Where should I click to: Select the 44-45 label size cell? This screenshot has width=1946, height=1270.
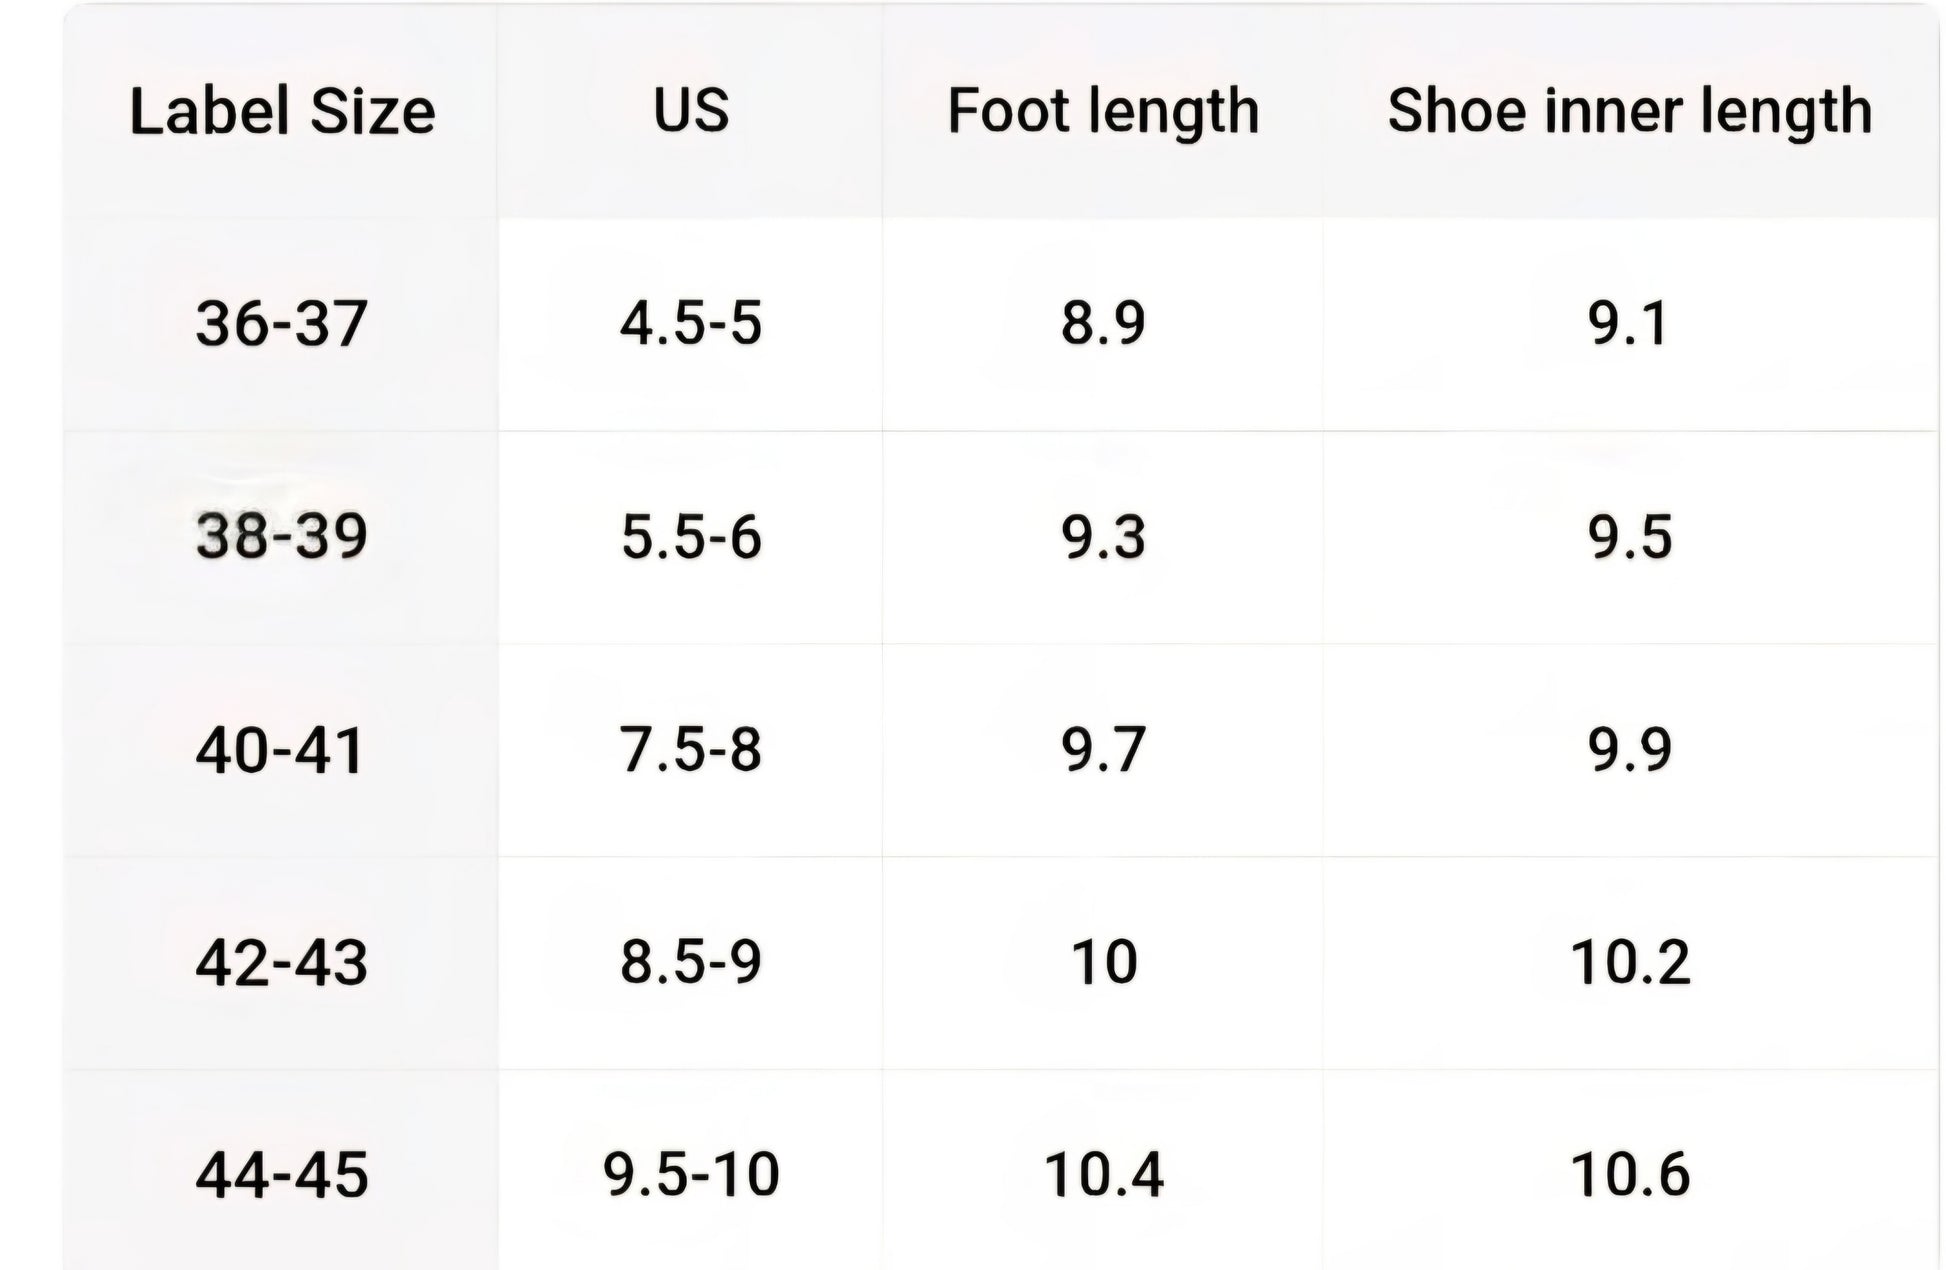282,1175
